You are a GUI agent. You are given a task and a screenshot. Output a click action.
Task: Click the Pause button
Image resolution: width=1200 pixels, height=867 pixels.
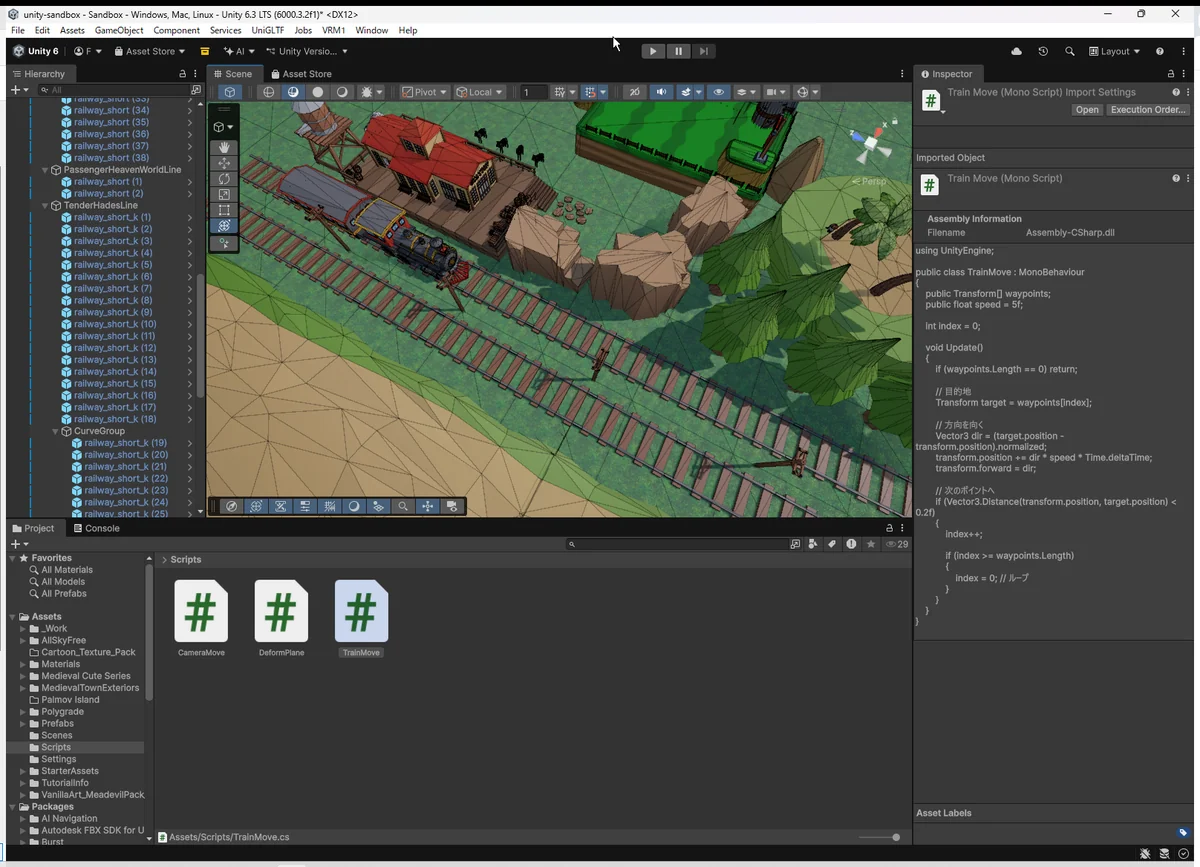click(678, 51)
